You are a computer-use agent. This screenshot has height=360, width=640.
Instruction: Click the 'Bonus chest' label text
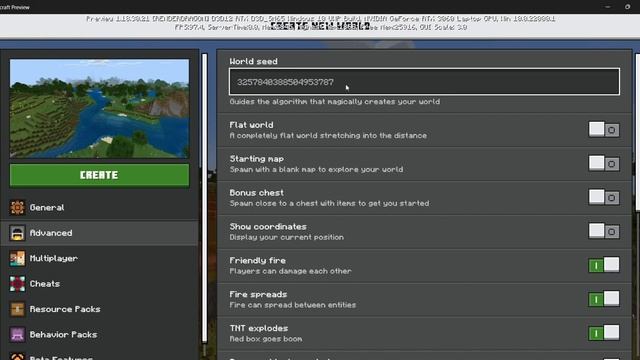256,193
